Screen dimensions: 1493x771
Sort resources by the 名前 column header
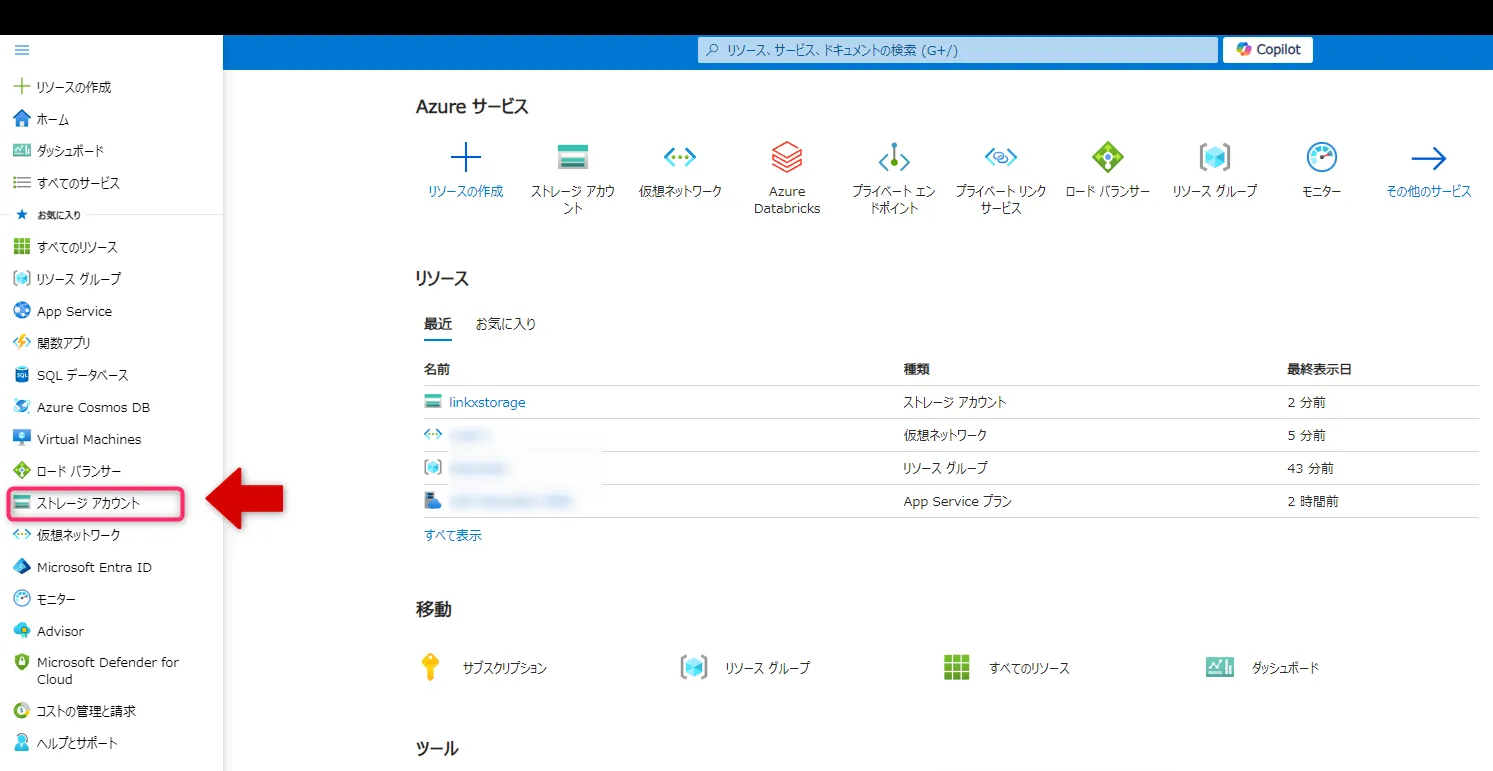tap(437, 369)
